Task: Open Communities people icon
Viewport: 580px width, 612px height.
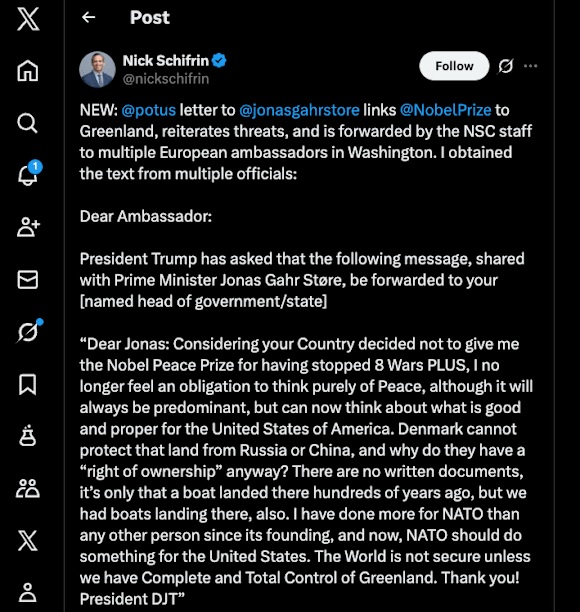Action: 28,488
